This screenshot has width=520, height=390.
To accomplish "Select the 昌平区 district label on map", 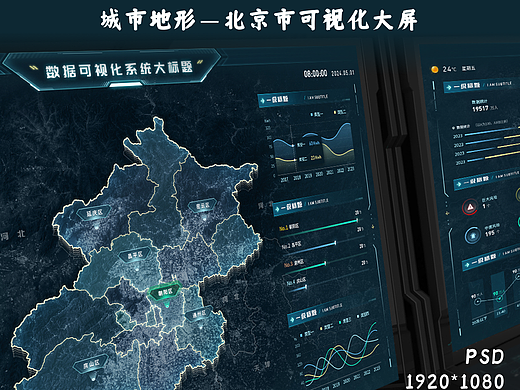I will [135, 256].
